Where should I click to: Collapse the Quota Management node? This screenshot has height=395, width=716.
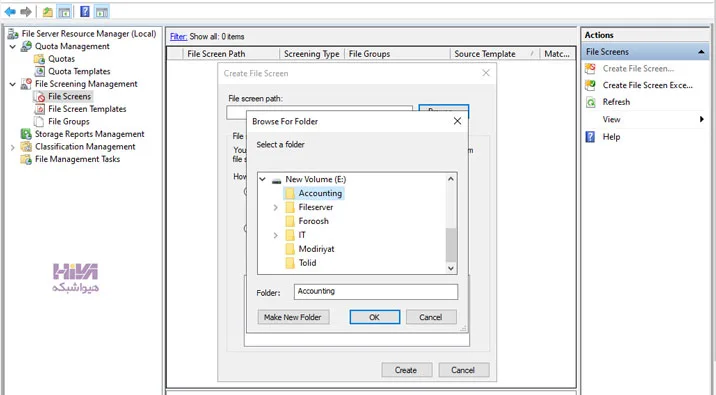[x=13, y=47]
